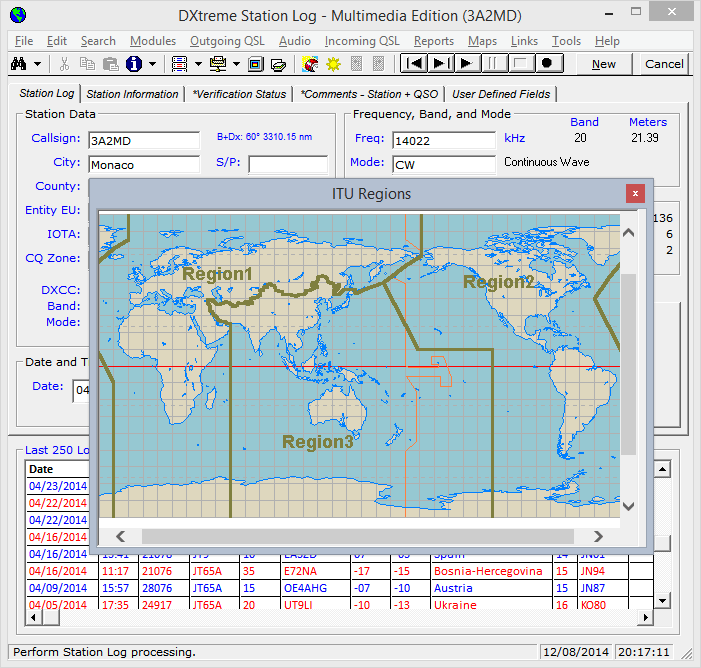The width and height of the screenshot is (701, 668).
Task: Open the Modules menu
Action: point(153,41)
